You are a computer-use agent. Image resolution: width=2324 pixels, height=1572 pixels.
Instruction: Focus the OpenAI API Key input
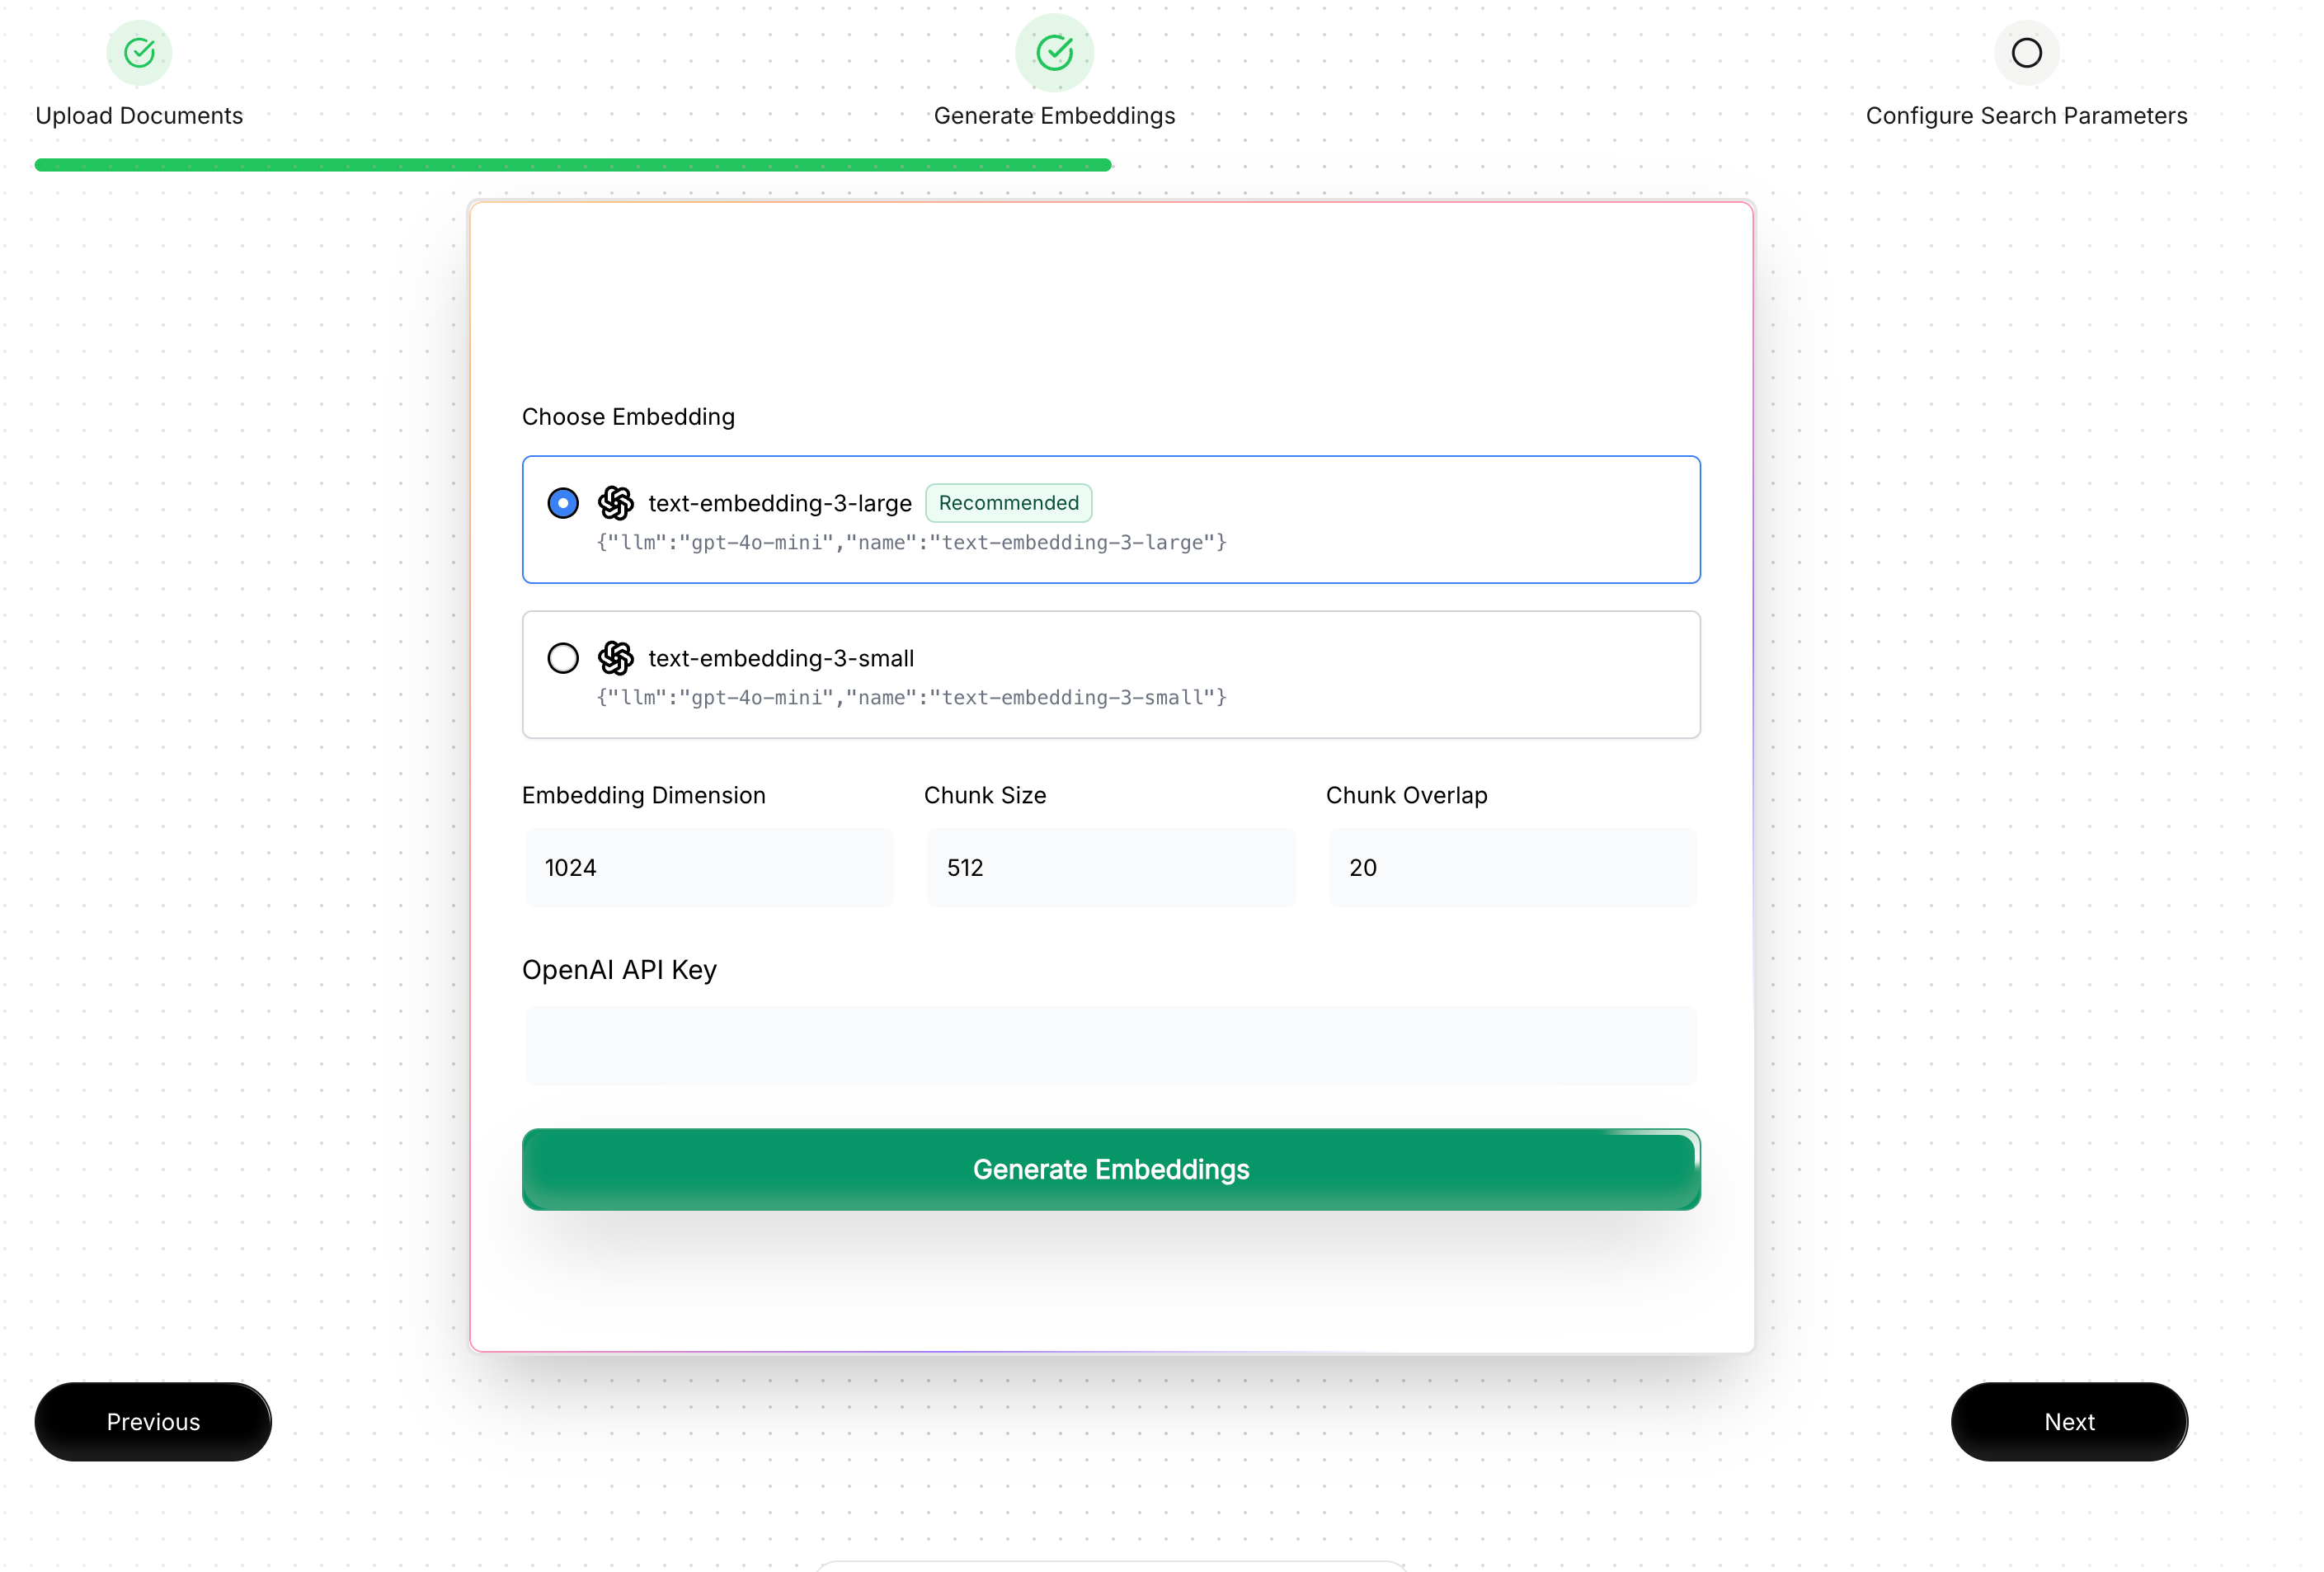[x=1111, y=1045]
